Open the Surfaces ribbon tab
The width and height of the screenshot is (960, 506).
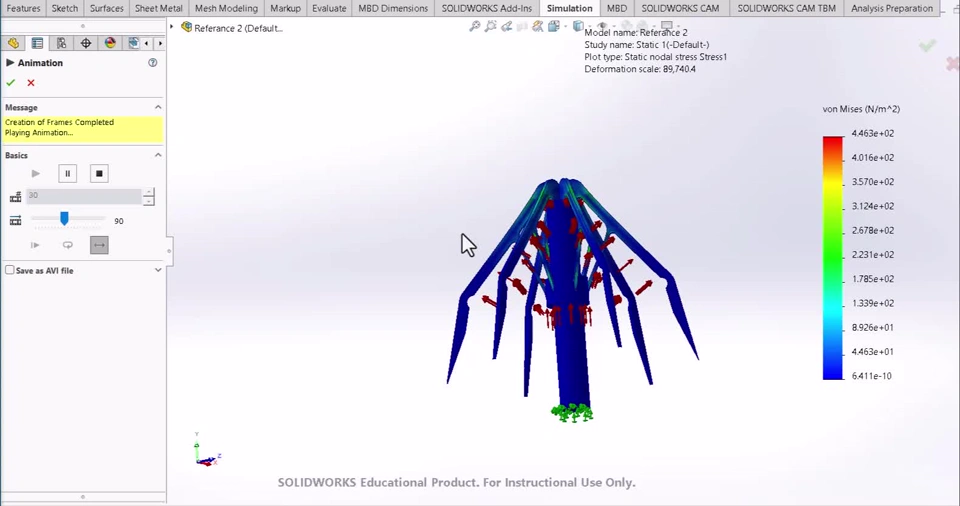click(107, 8)
